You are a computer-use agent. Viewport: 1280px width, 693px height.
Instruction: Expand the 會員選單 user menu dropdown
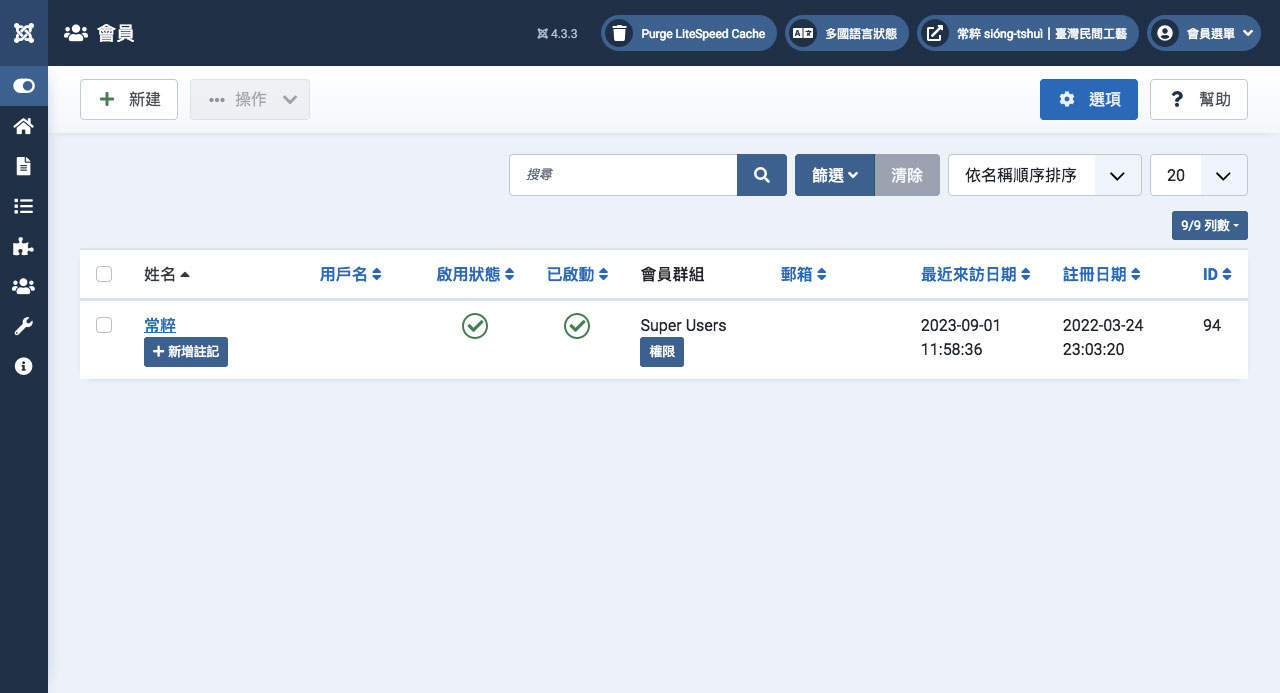[1204, 33]
